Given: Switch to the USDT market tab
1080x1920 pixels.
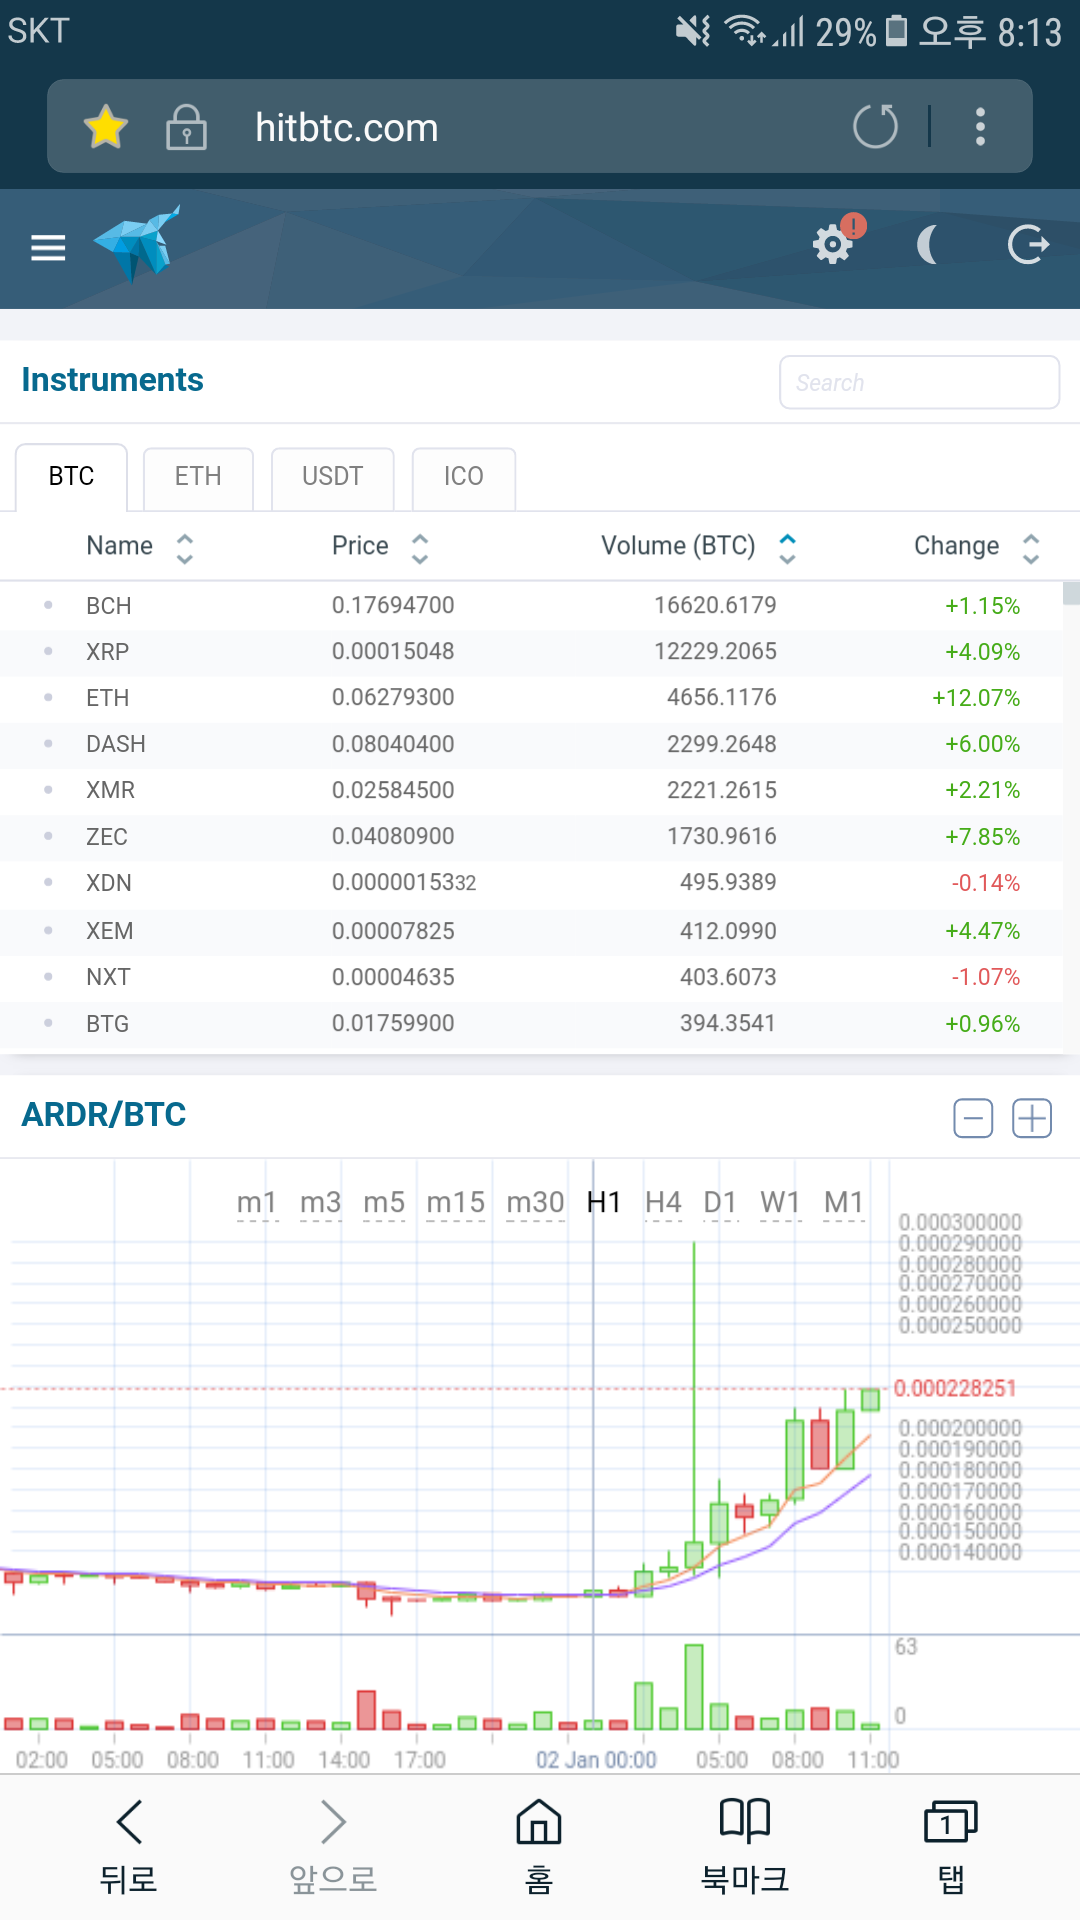Looking at the screenshot, I should tap(332, 477).
